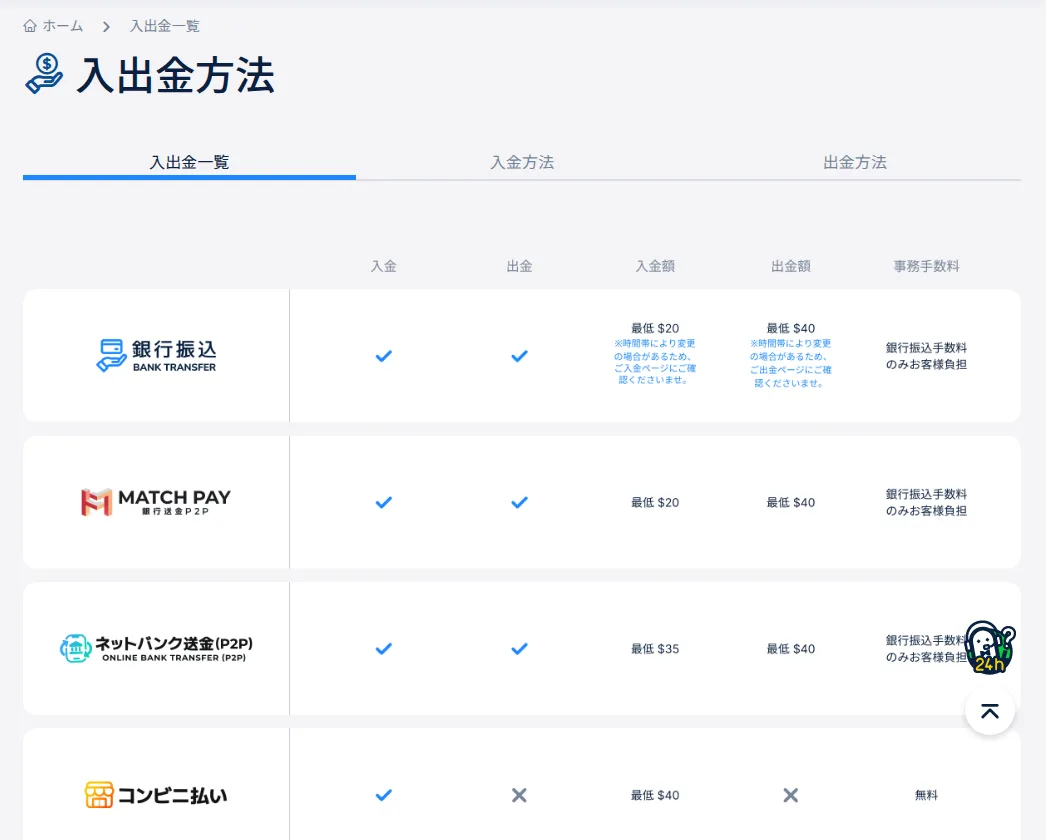The height and width of the screenshot is (840, 1046).
Task: Click withdrawal checkmark in Match Pay row
Action: point(519,502)
